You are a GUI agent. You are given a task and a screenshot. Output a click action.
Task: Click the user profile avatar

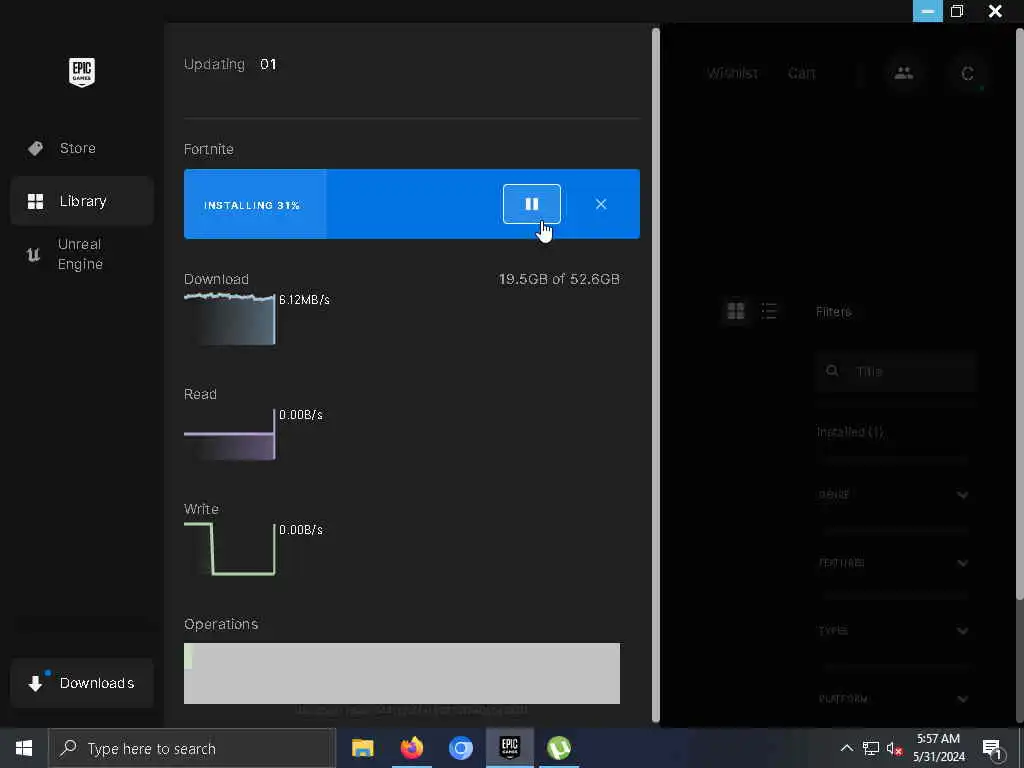coord(967,73)
